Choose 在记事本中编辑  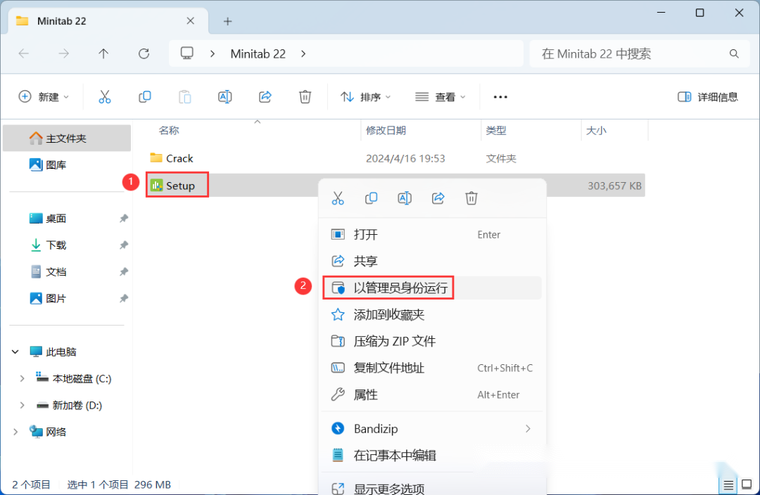pos(432,455)
